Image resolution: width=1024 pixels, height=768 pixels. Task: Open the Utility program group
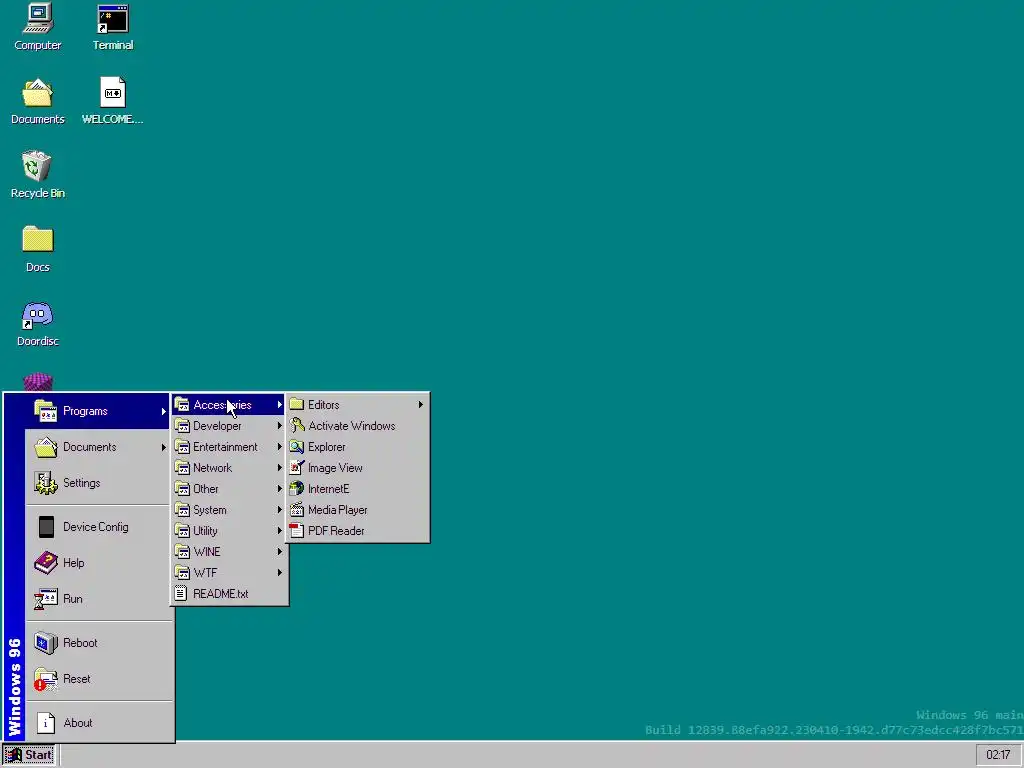pos(229,530)
